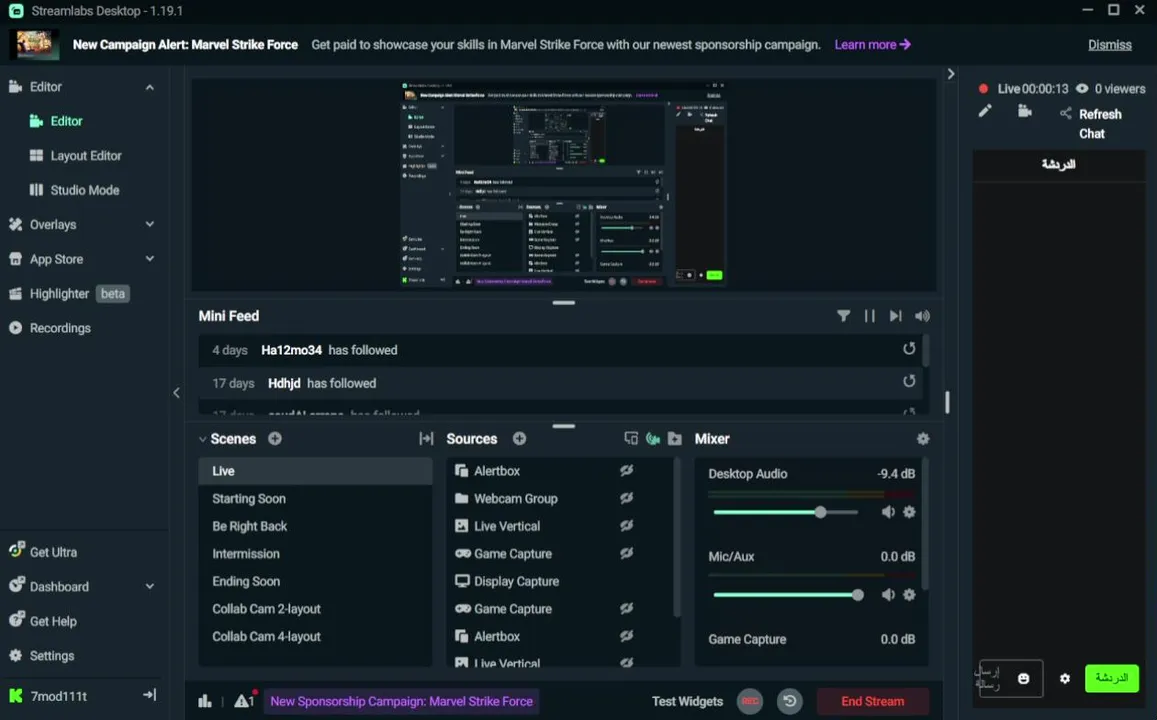
Task: Adjust the Desktop Audio volume slider
Action: click(x=785, y=512)
